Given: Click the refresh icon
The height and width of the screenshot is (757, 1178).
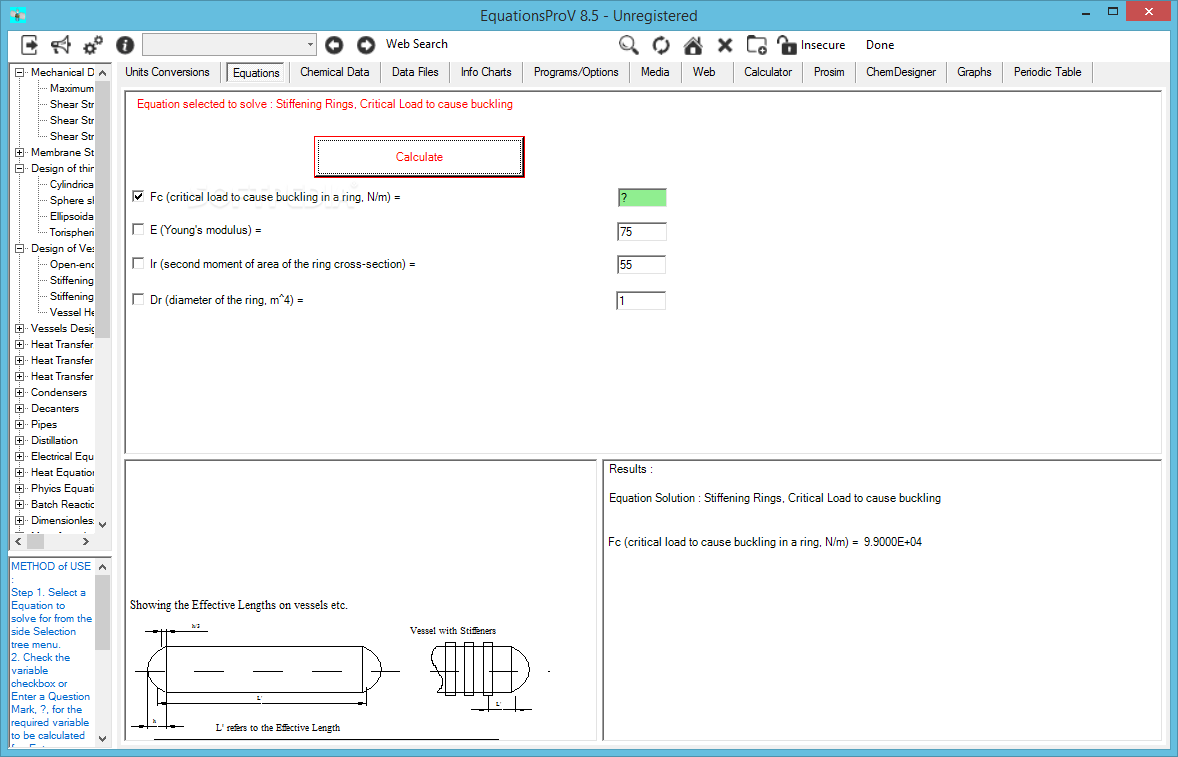Looking at the screenshot, I should [661, 45].
